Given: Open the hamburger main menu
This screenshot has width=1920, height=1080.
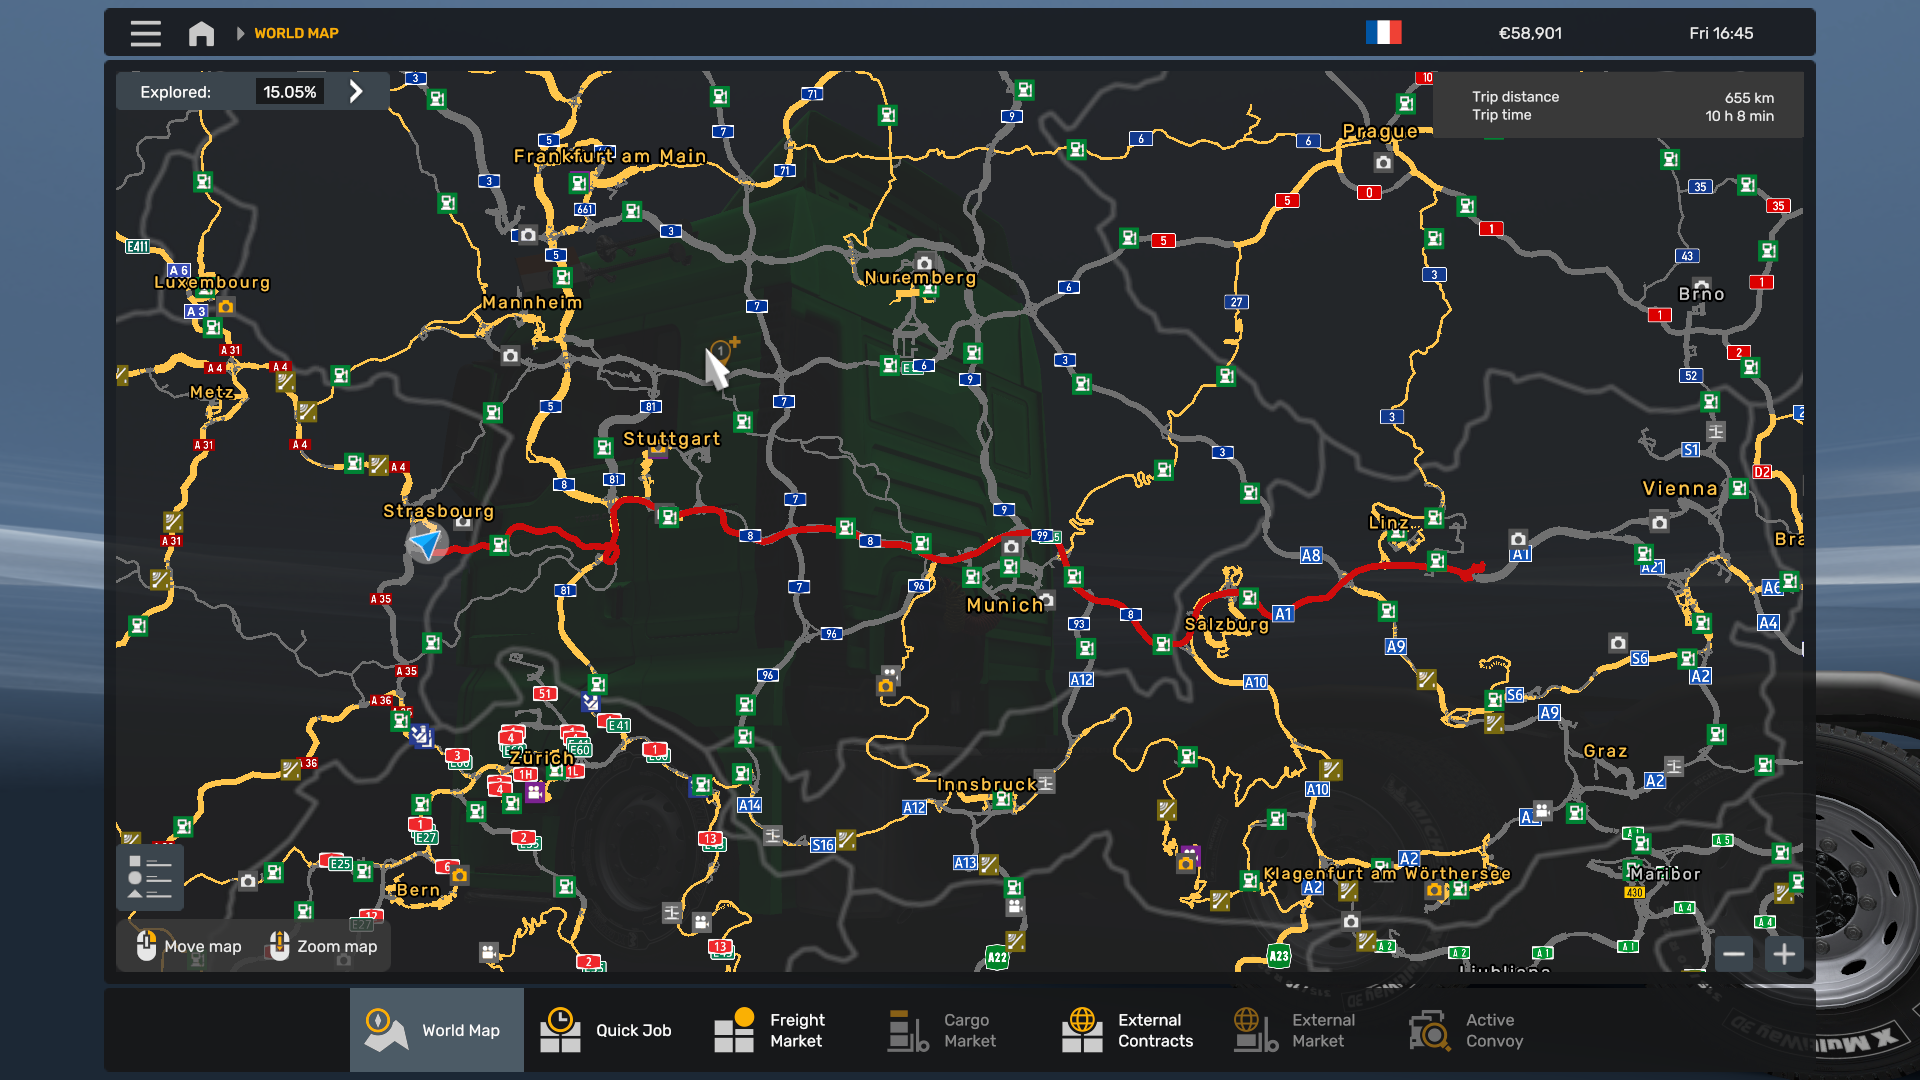Looking at the screenshot, I should point(145,33).
